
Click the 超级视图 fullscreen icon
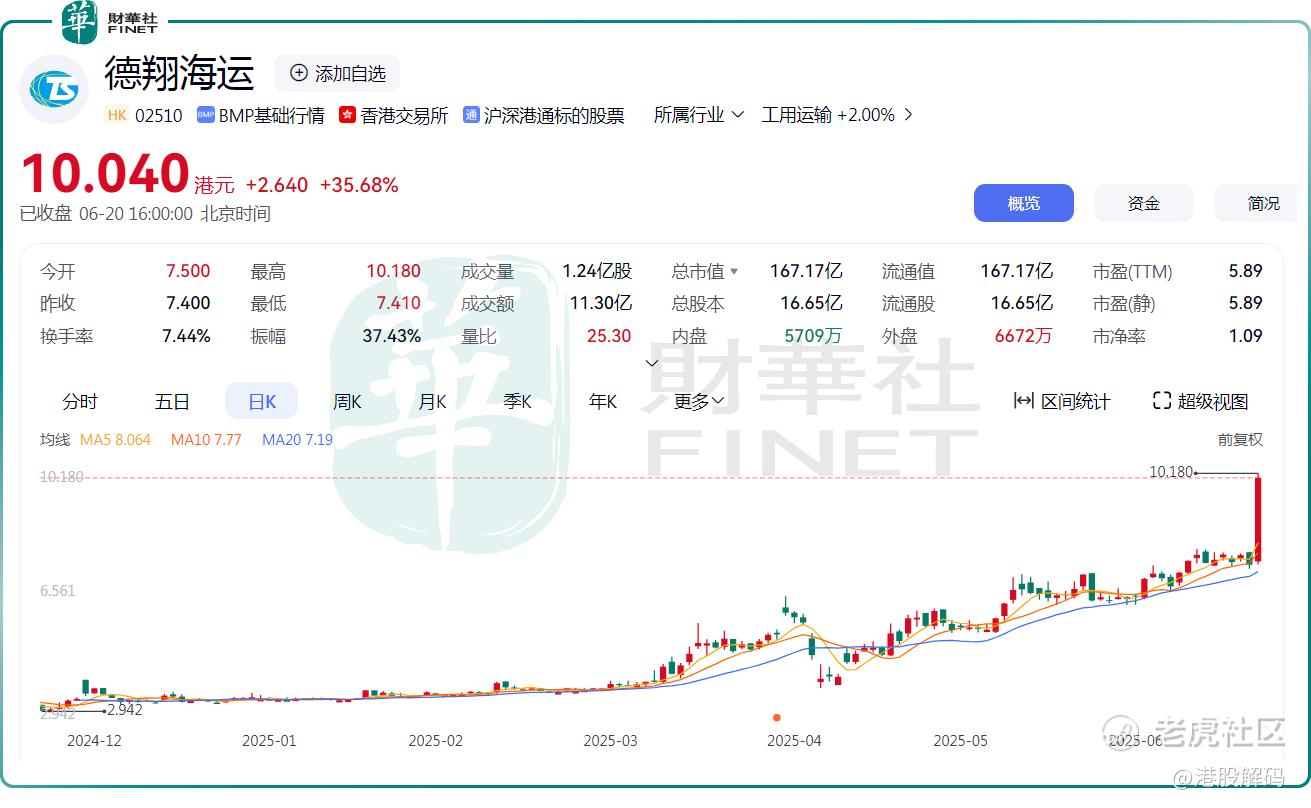[x=1161, y=401]
